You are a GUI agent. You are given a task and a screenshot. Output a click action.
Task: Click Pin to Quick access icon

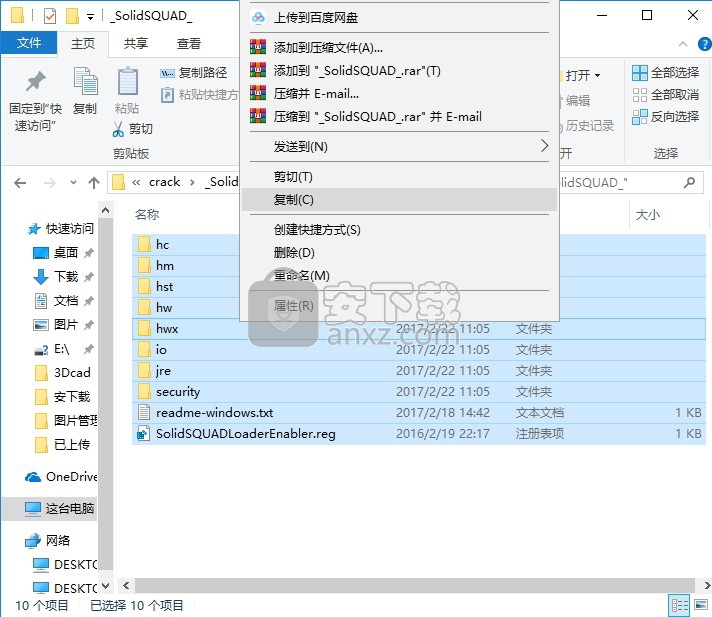(x=35, y=82)
